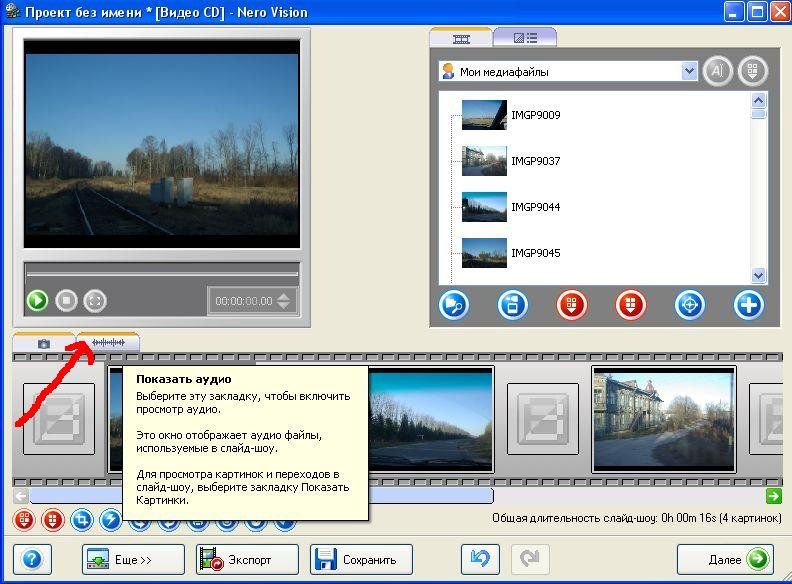The height and width of the screenshot is (584, 792).
Task: Click the preview timecode field
Action: [244, 301]
